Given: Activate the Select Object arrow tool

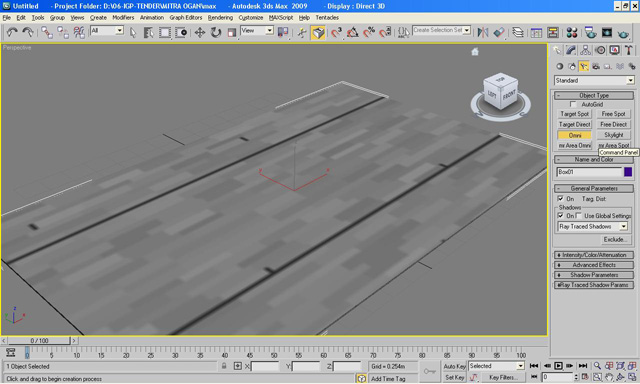Looking at the screenshot, I should pyautogui.click(x=133, y=33).
